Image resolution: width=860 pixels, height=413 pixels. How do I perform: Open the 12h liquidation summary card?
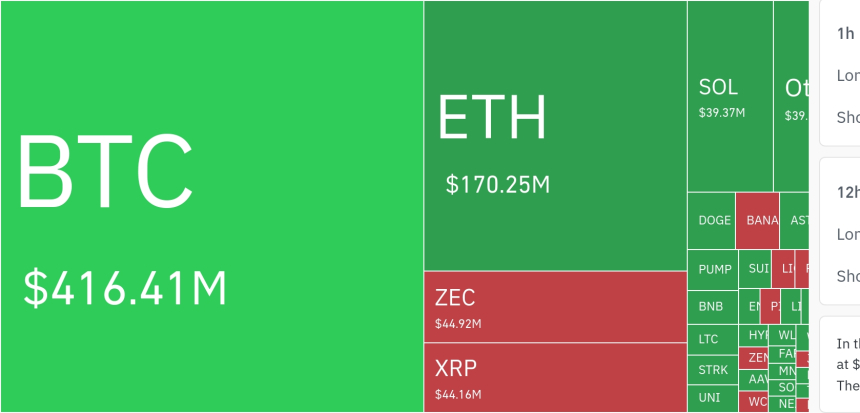point(840,231)
